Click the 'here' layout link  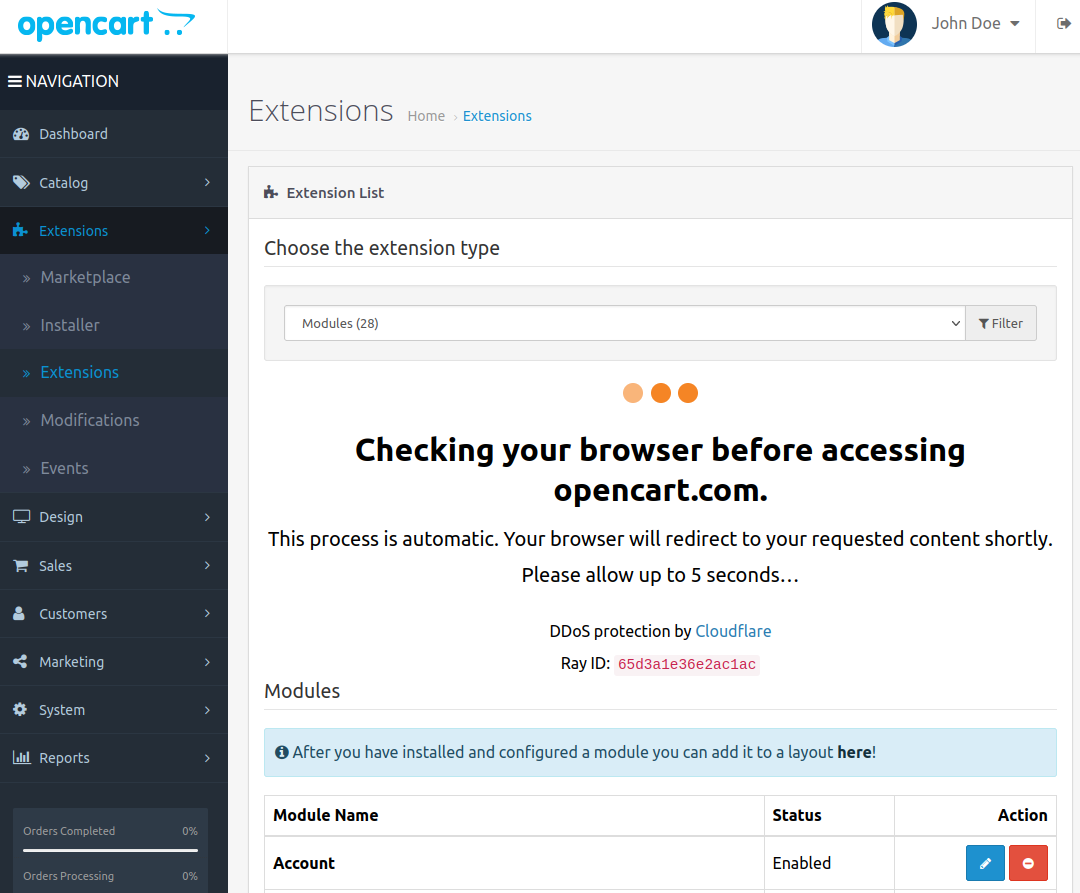pos(854,752)
